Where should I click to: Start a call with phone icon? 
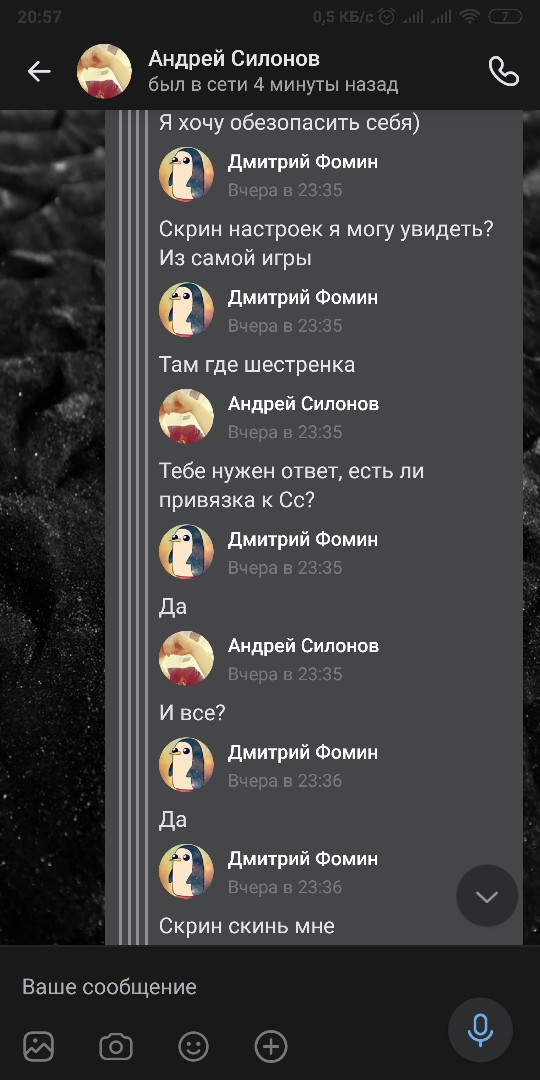pyautogui.click(x=503, y=71)
